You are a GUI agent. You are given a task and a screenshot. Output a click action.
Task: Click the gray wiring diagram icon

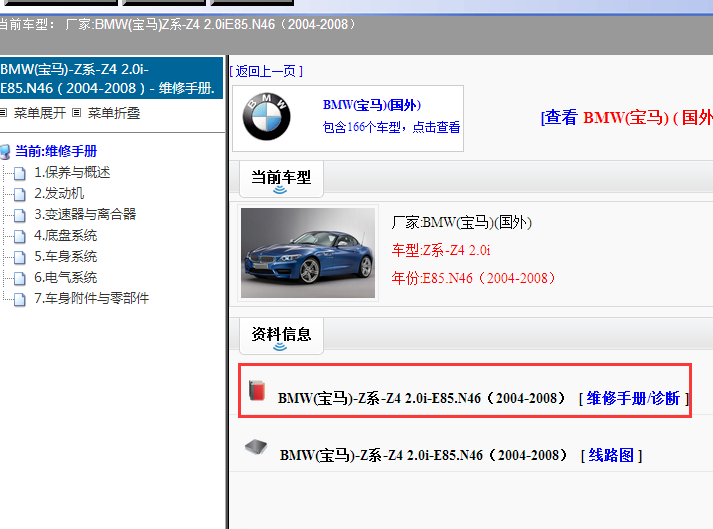click(256, 448)
